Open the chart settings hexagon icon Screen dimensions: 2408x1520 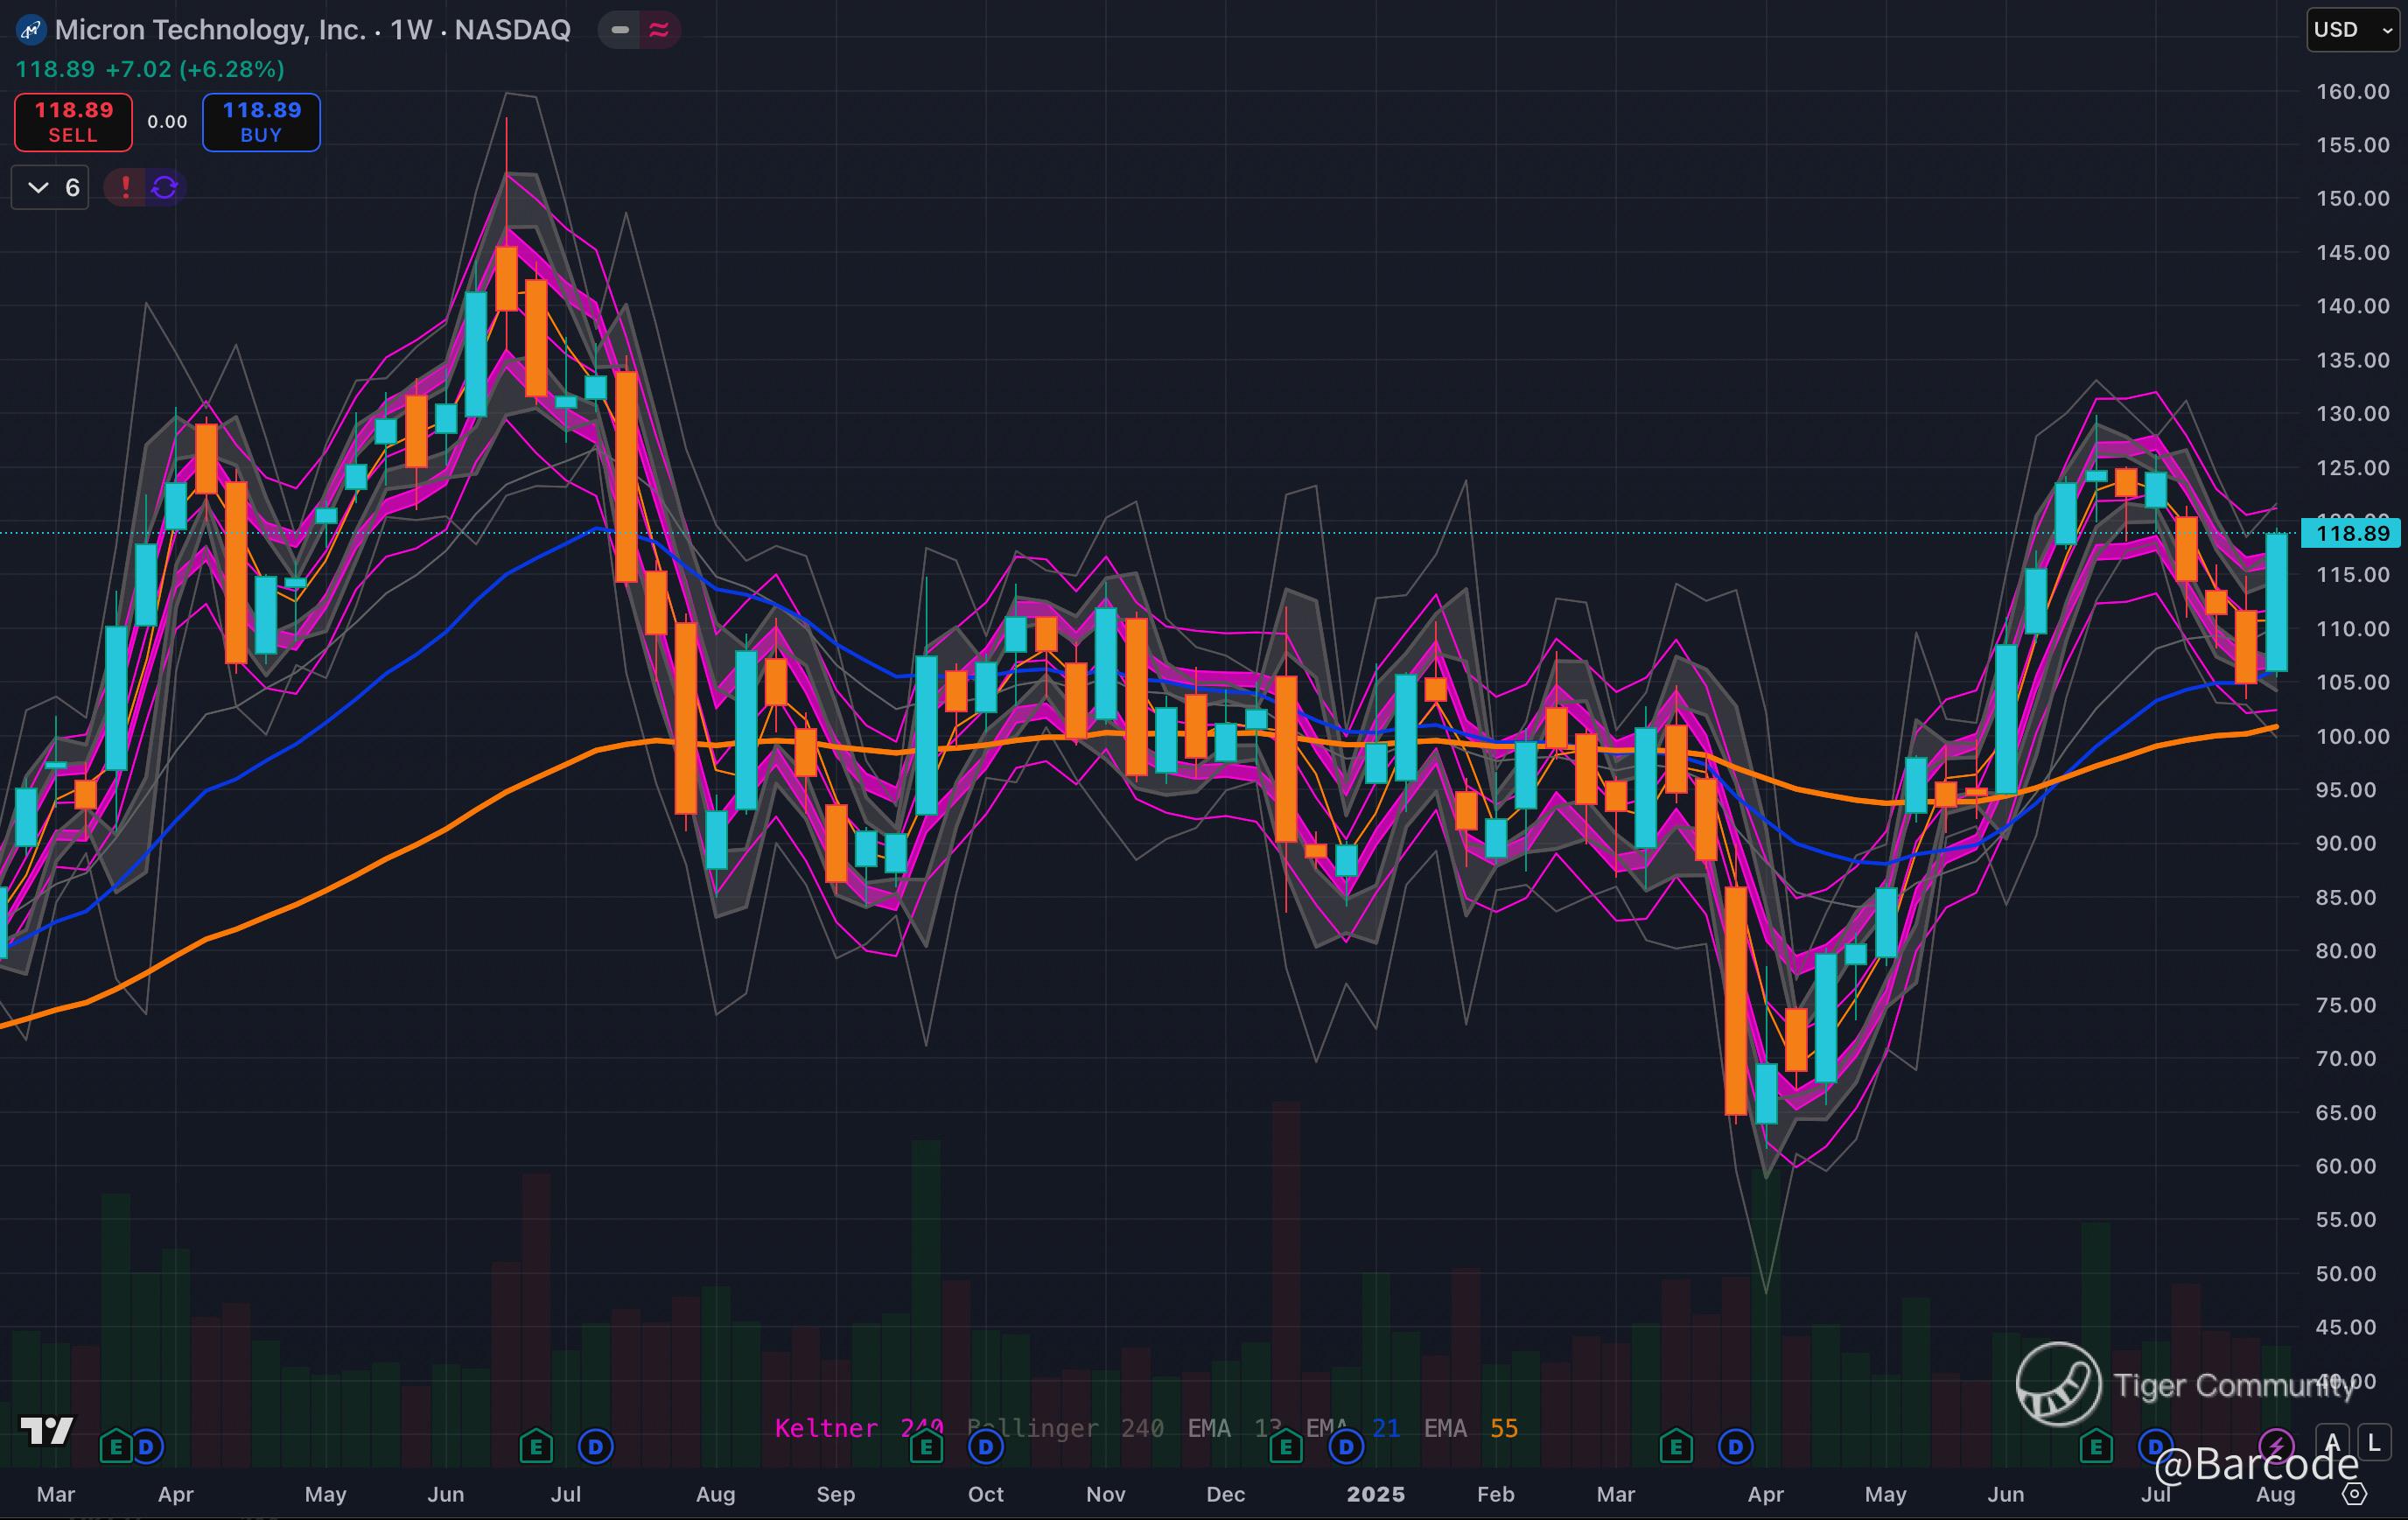pos(2355,1494)
